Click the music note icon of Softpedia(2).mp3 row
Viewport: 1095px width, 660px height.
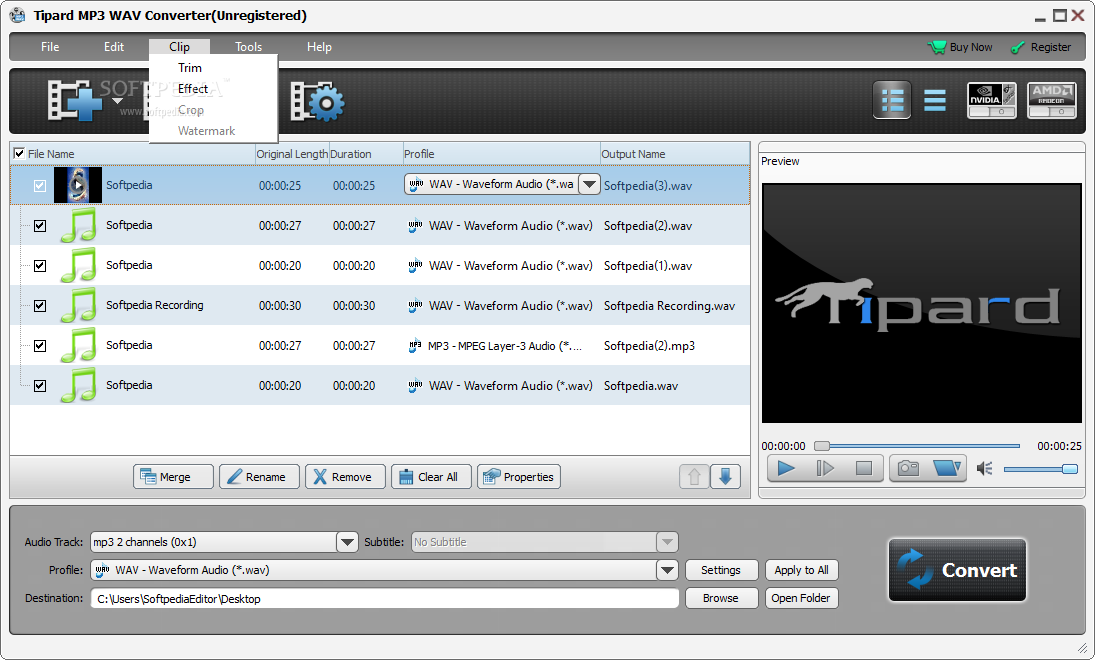click(79, 346)
